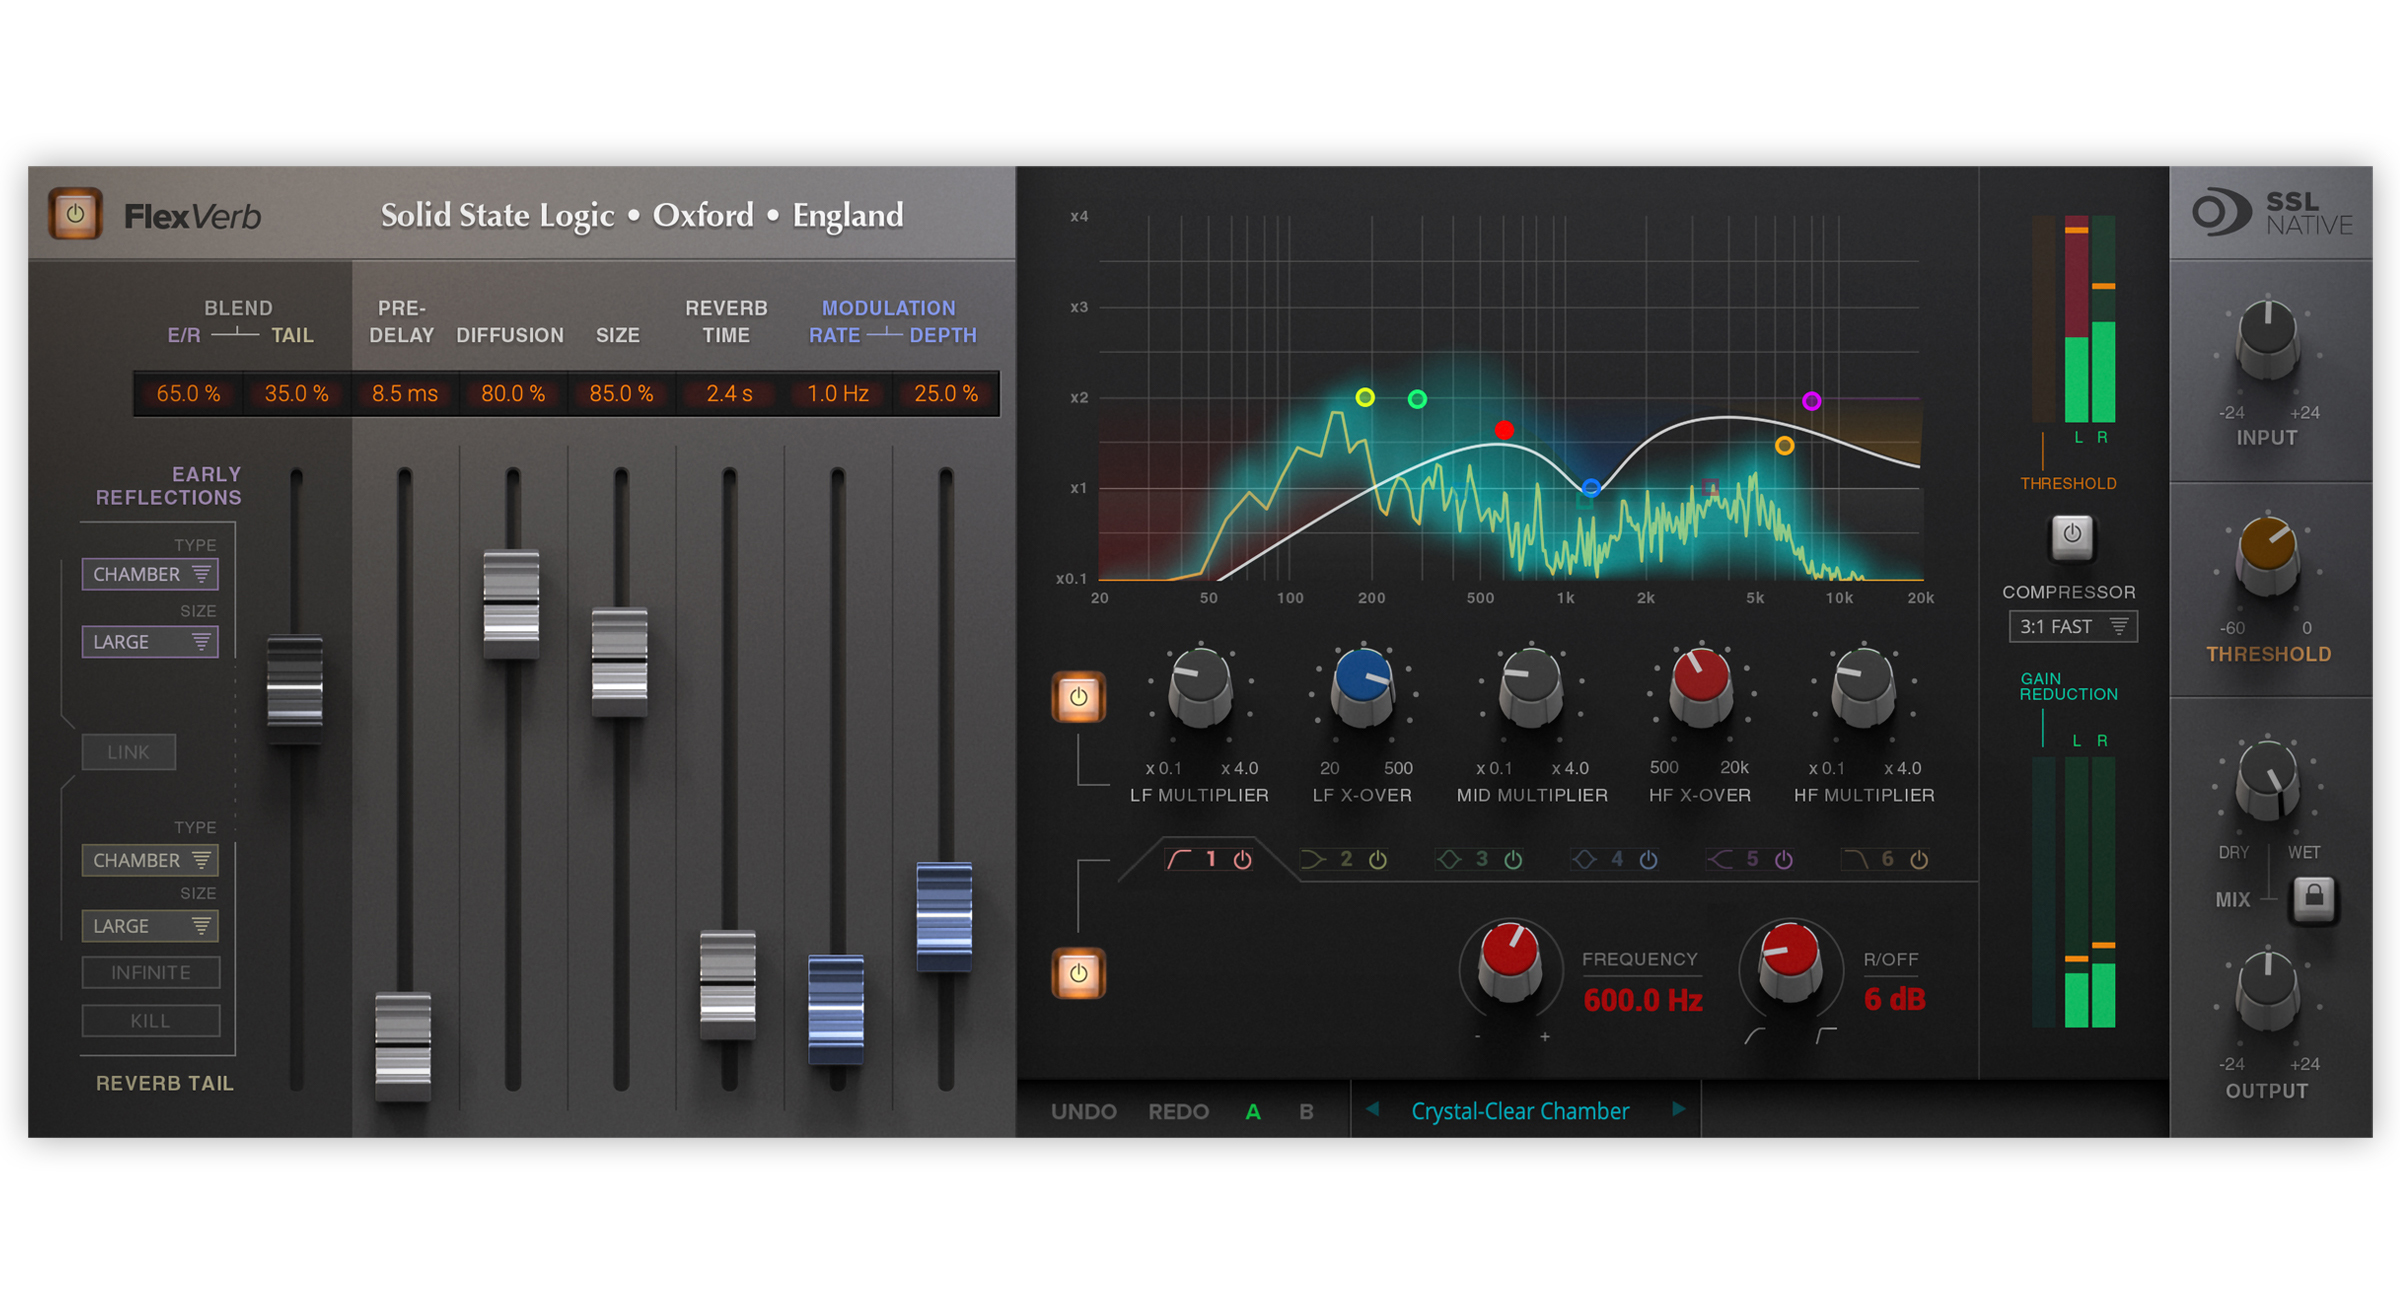Click the REDO button
Image resolution: width=2400 pixels, height=1312 pixels.
[x=1178, y=1111]
